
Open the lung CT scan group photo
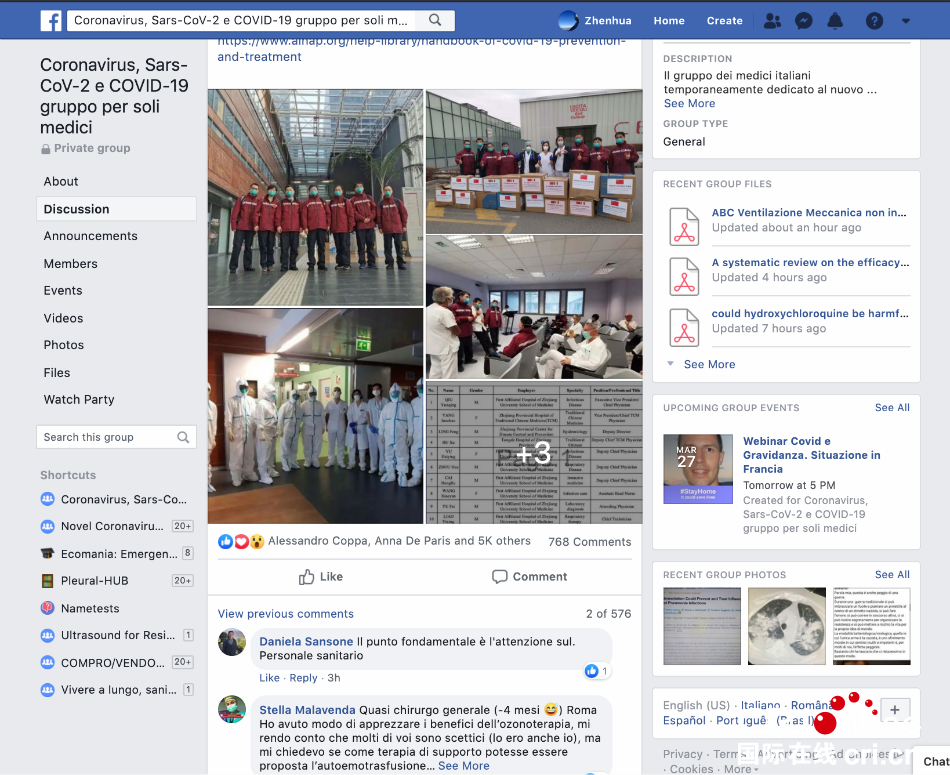point(787,626)
